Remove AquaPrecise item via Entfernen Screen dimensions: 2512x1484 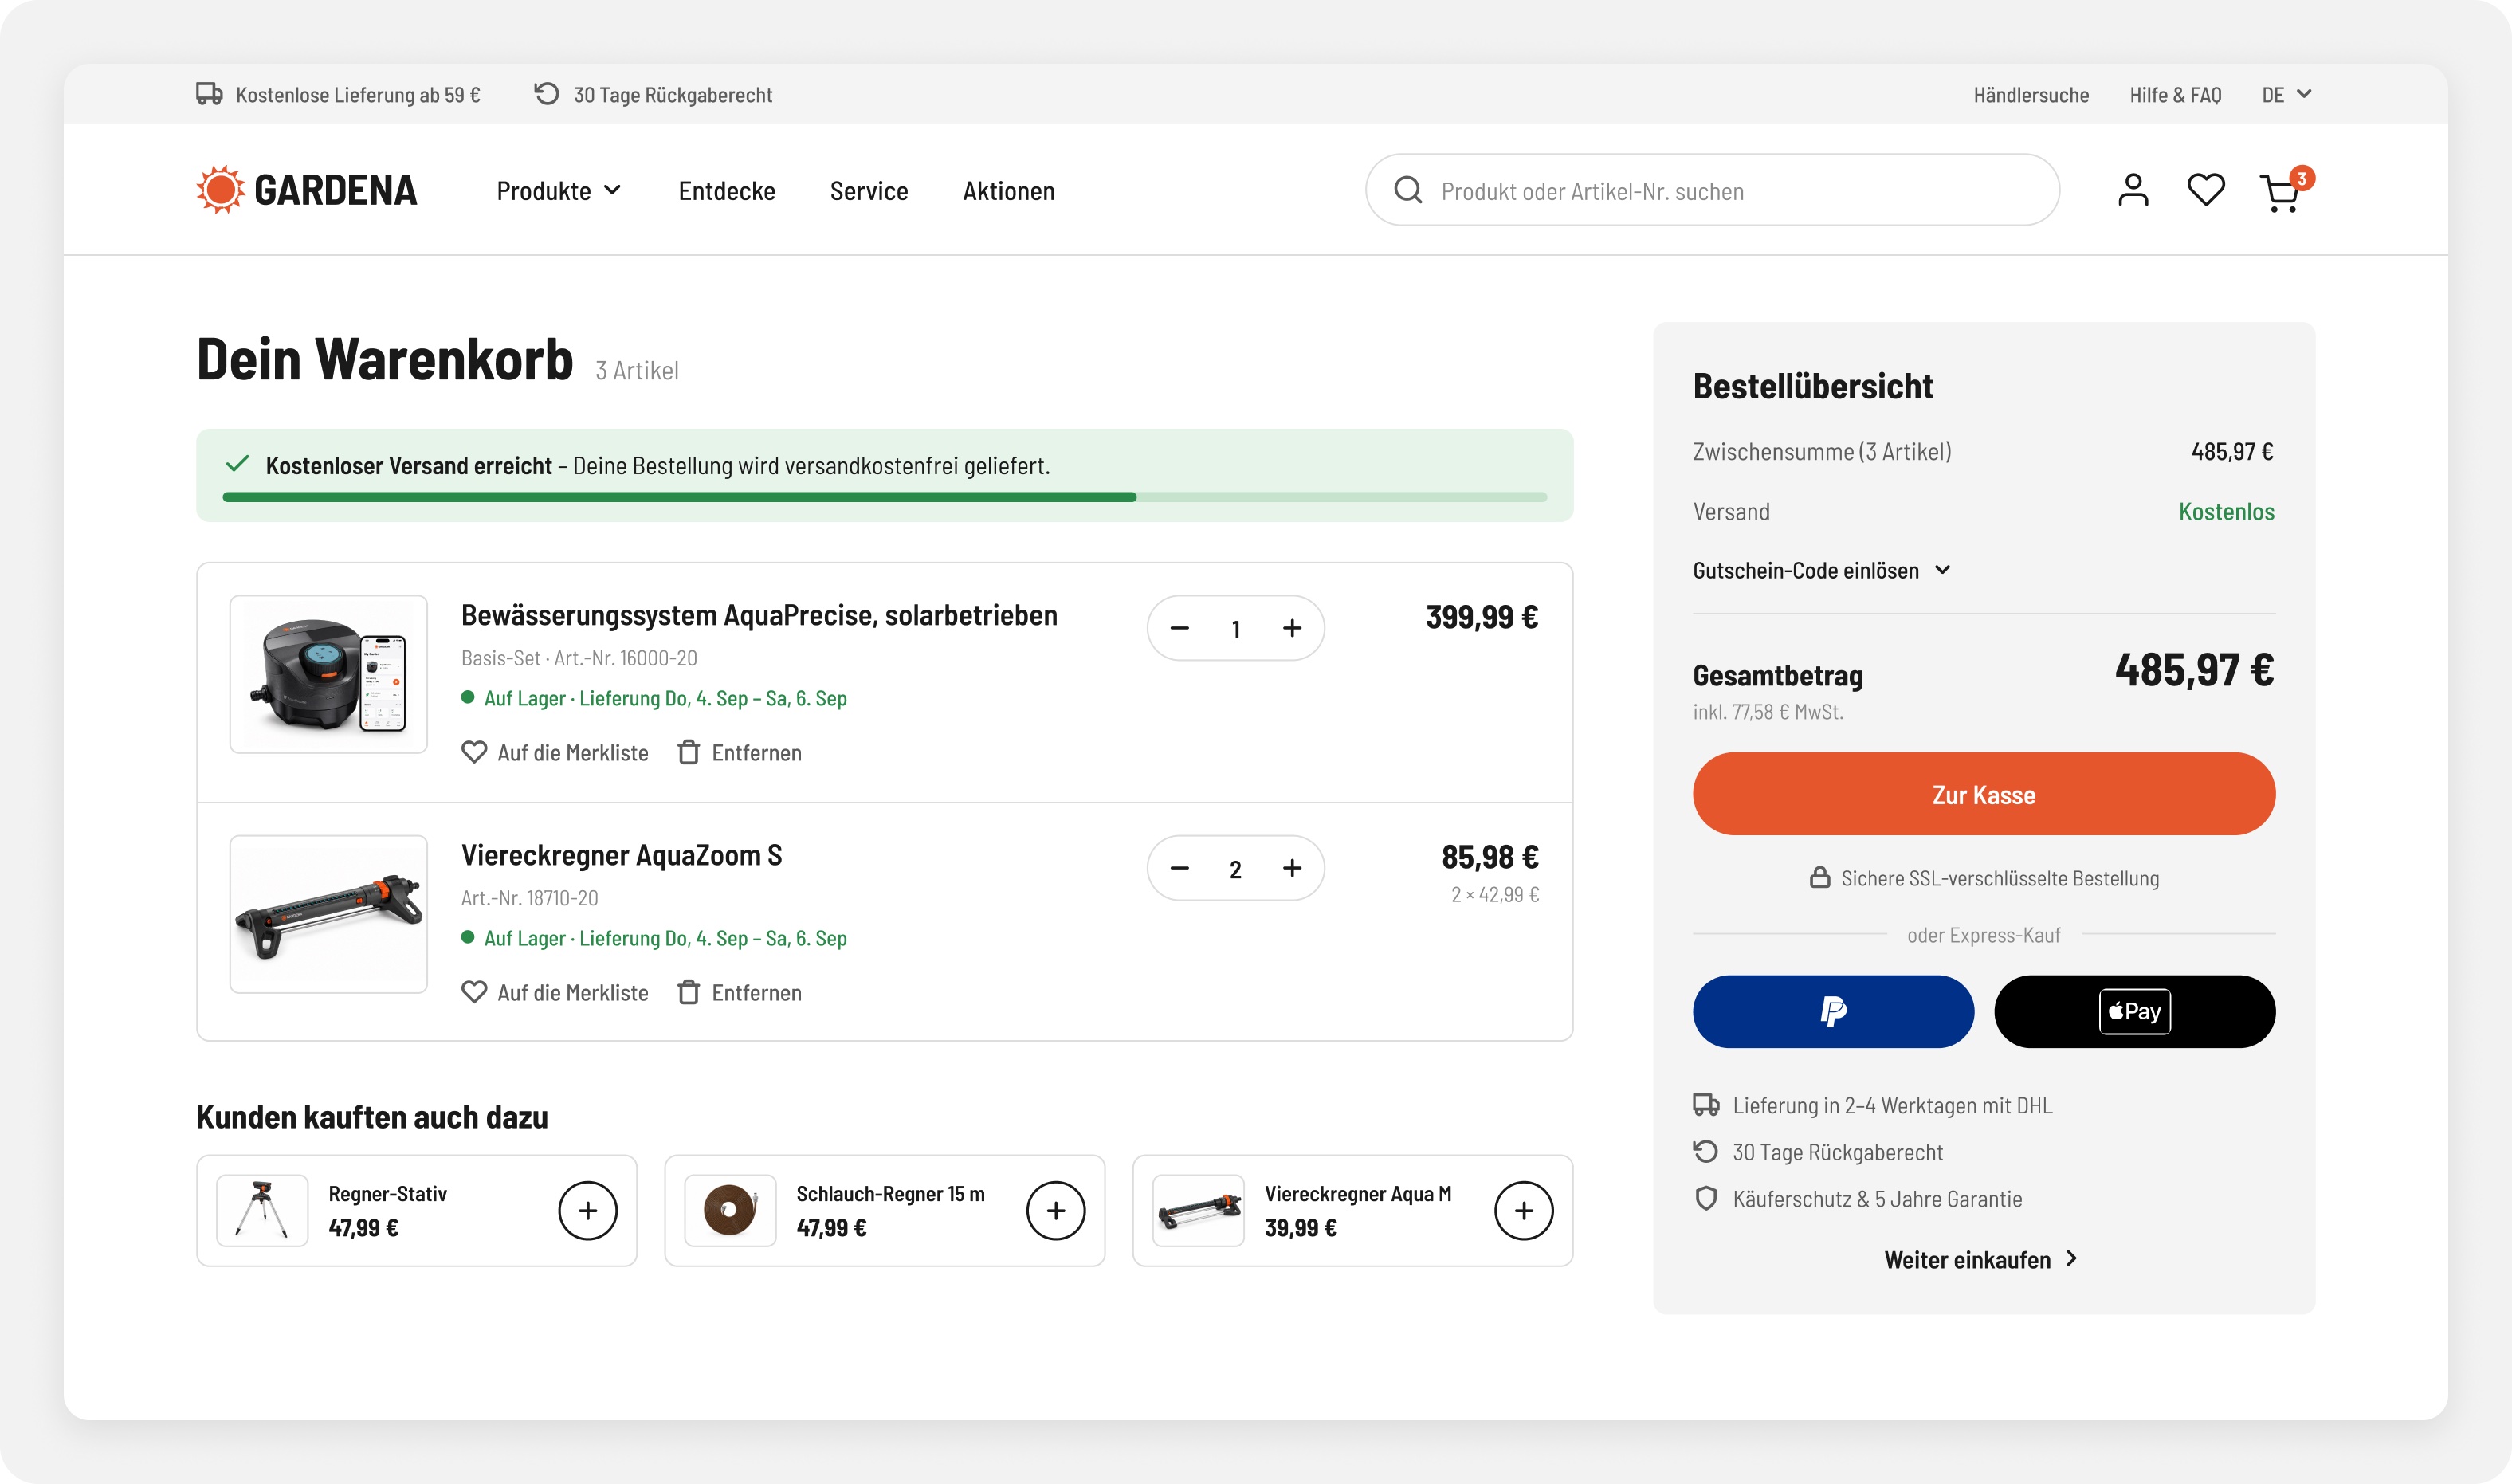tap(739, 753)
